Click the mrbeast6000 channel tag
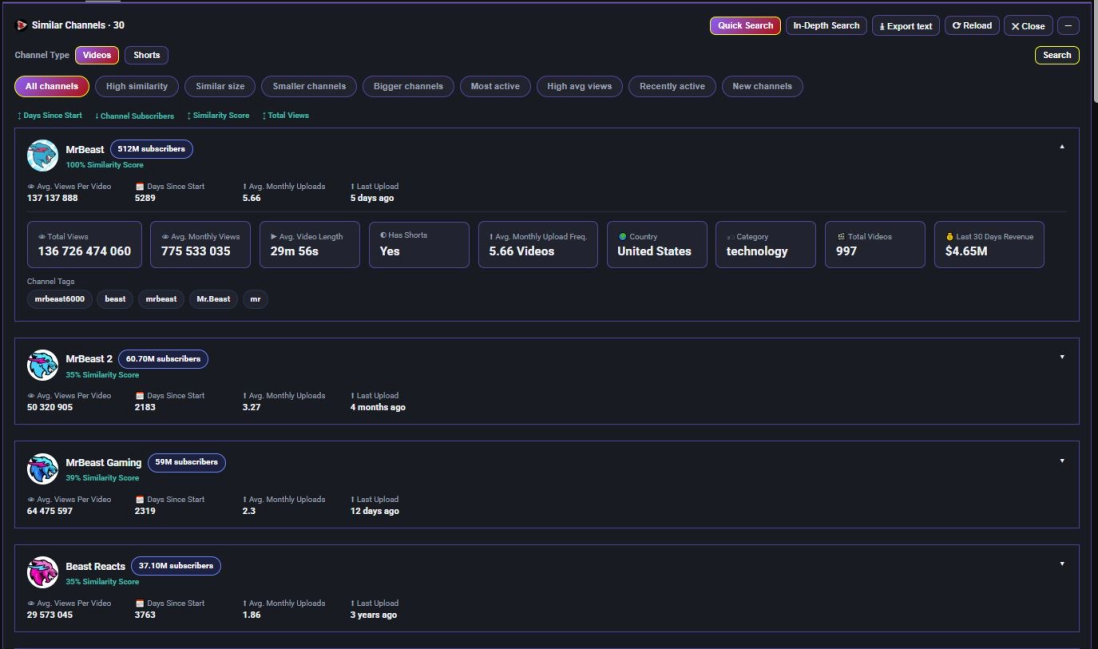This screenshot has height=649, width=1098. pos(60,299)
